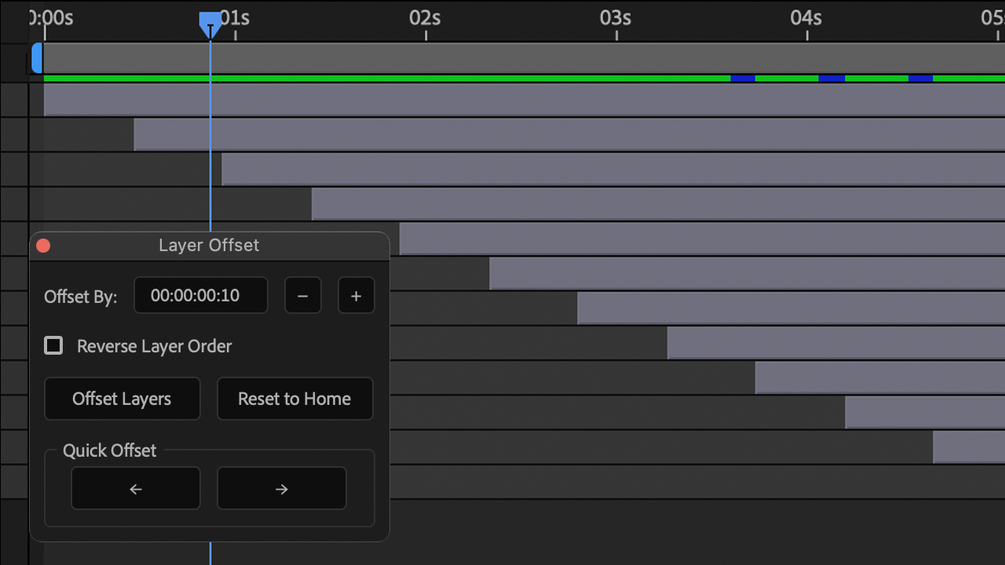Close the Layer Offset panel
This screenshot has width=1005, height=565.
43,245
